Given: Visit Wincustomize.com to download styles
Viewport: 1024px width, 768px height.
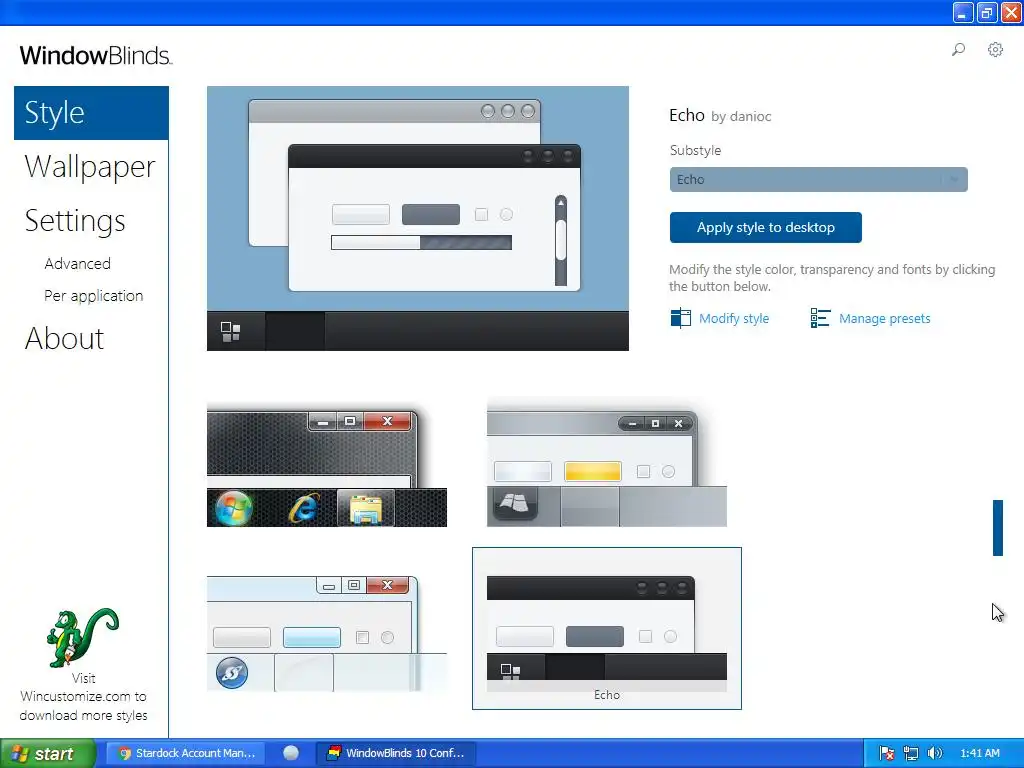Looking at the screenshot, I should (84, 697).
